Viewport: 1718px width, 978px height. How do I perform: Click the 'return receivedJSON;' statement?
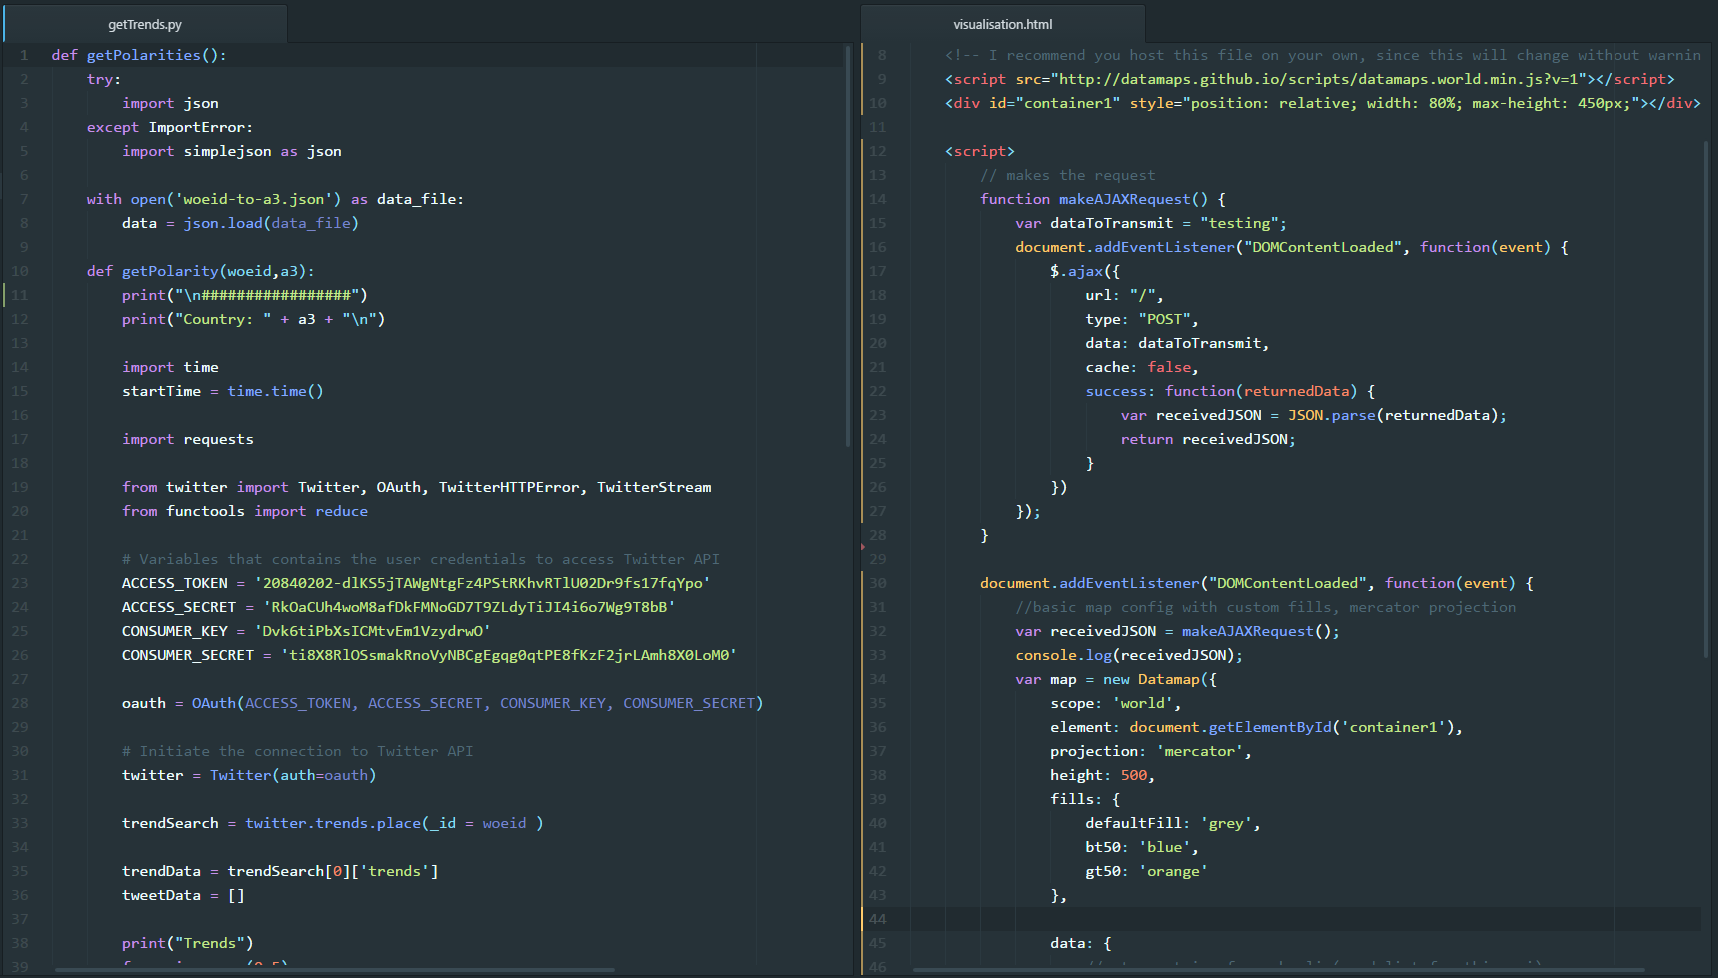tap(1208, 439)
